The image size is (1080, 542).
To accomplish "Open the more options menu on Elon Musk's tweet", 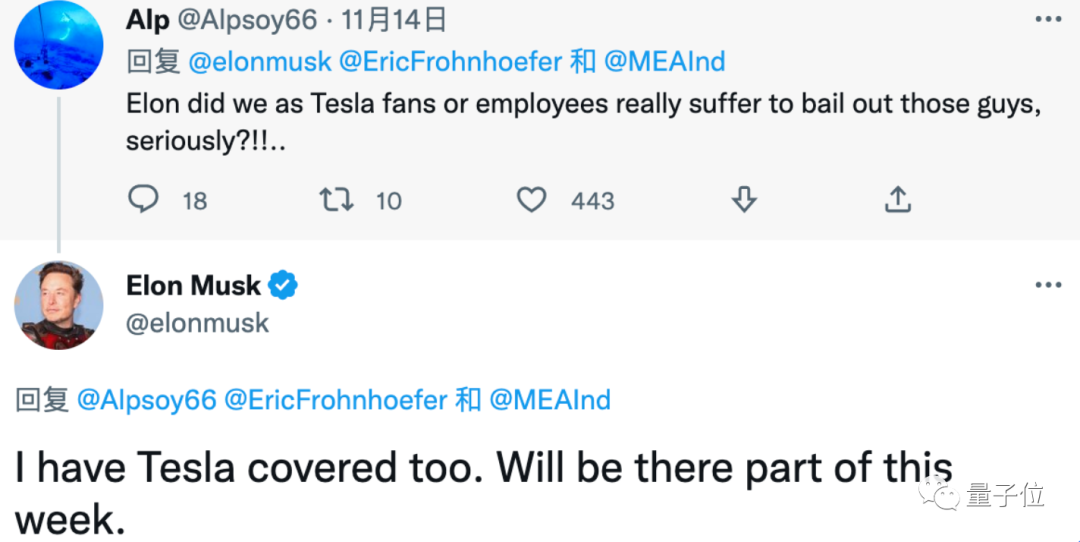I will pyautogui.click(x=1047, y=286).
